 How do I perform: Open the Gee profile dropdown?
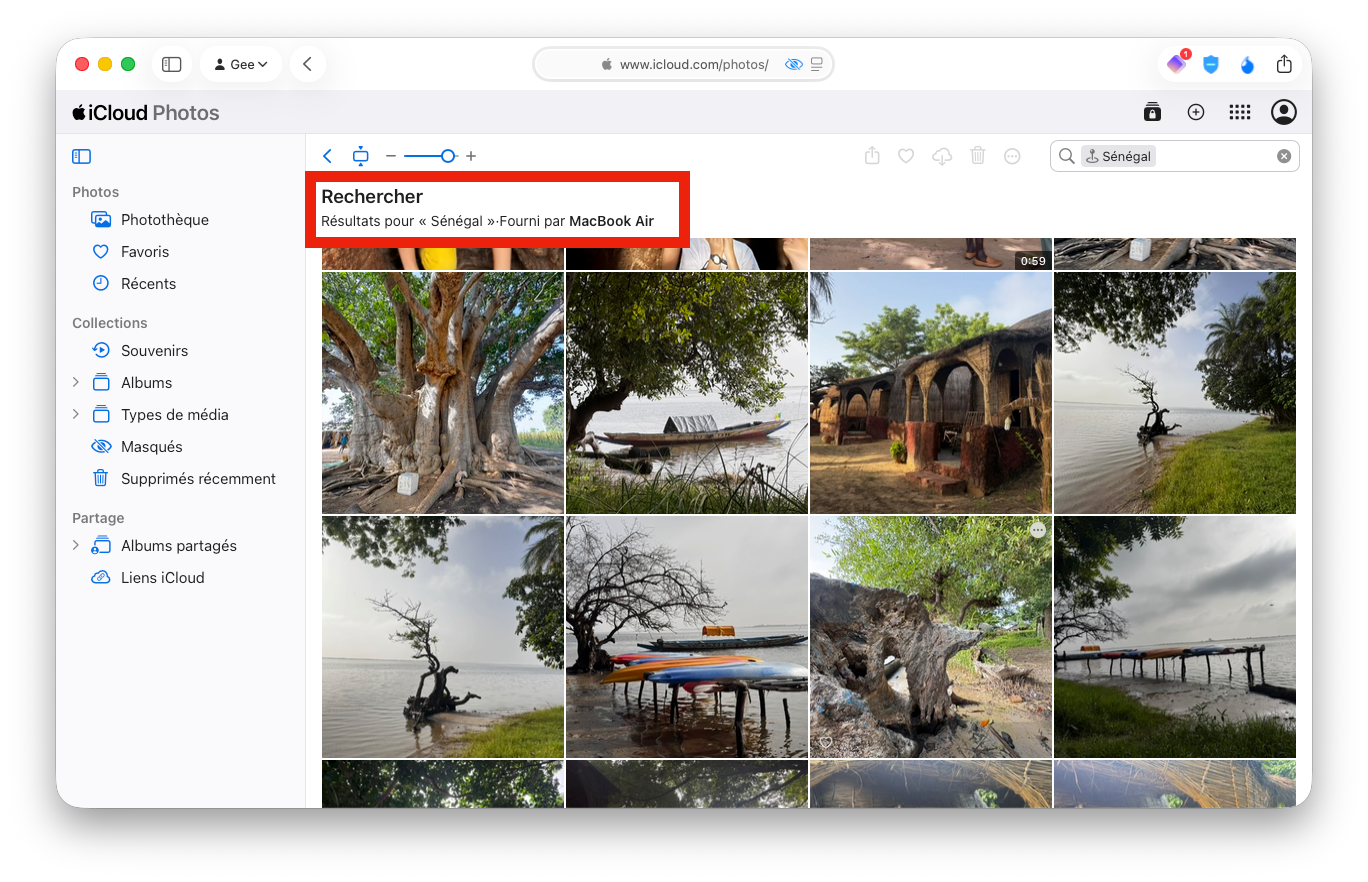[241, 64]
